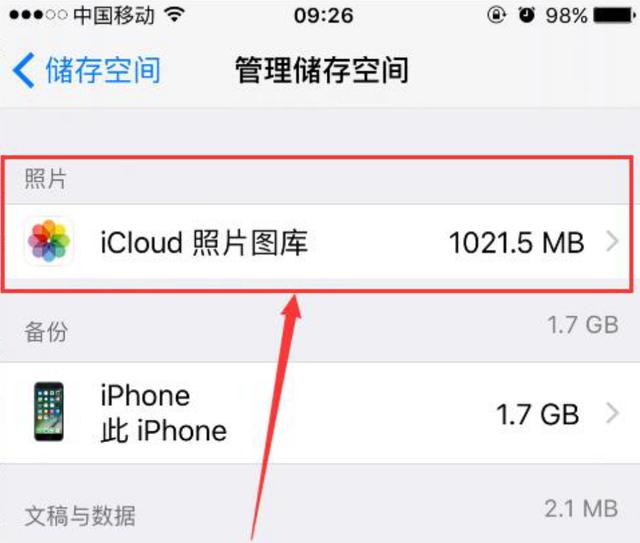Screen dimensions: 640x543
Task: Open 此 iPhone backup entry
Action: pyautogui.click(x=320, y=412)
